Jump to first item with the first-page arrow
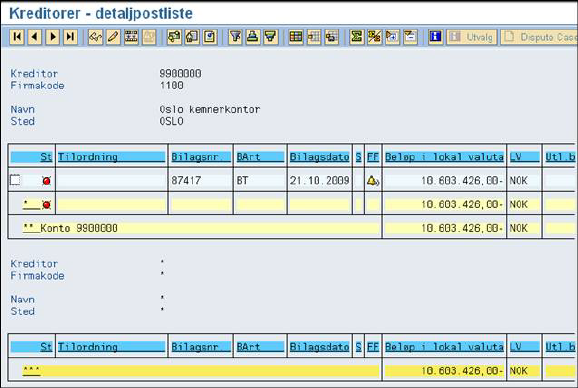This screenshot has width=578, height=388. [17, 36]
